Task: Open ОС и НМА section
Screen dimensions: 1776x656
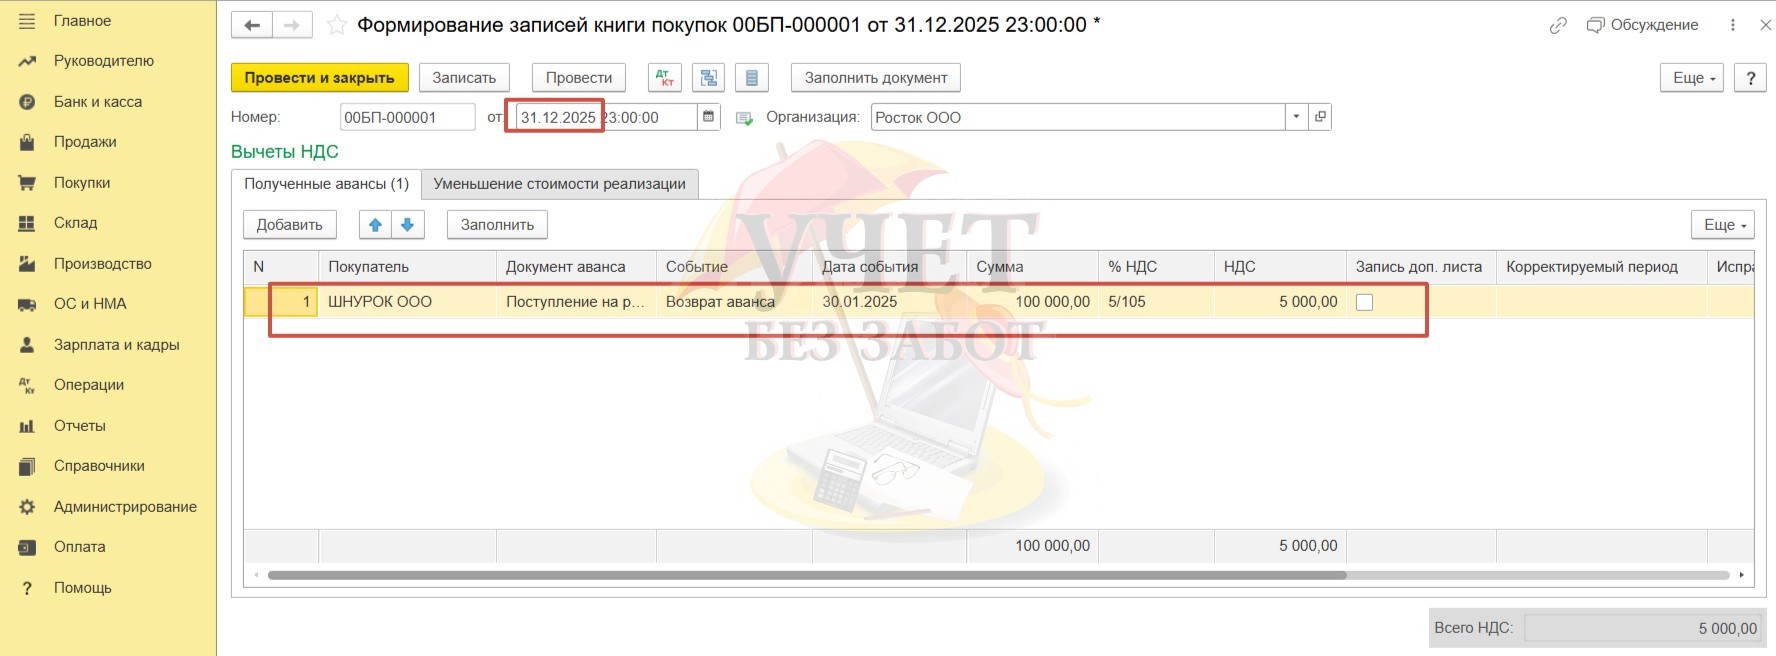Action: (90, 304)
